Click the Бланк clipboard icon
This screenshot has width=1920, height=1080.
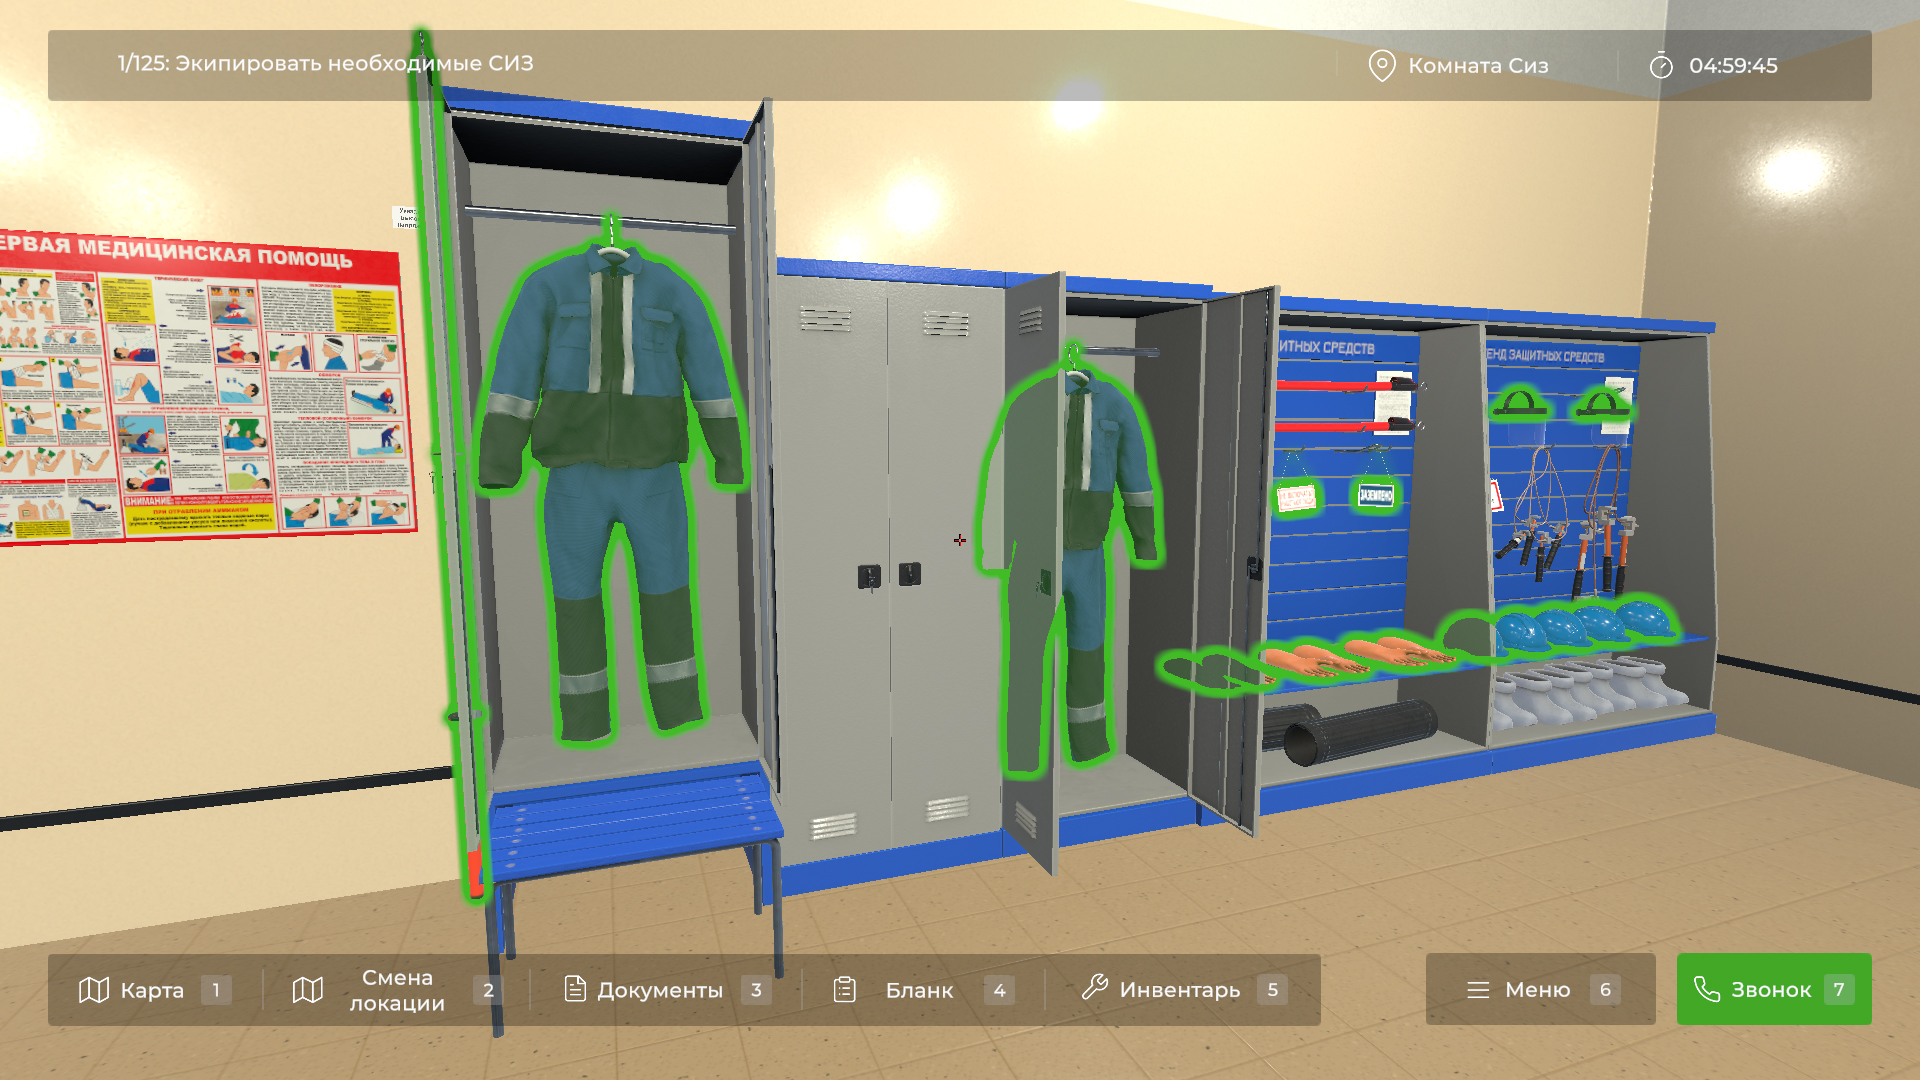[x=845, y=989]
